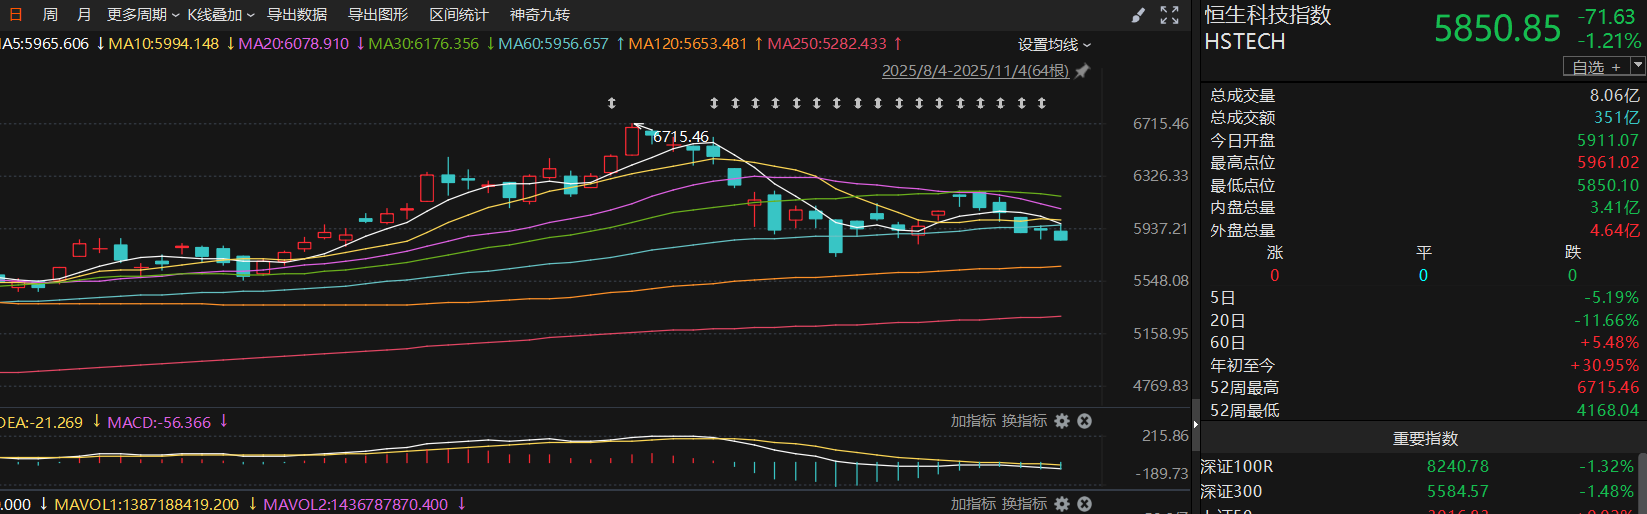Click the MAVOL1:1387188419.200 label
Viewport: 1647px width, 514px height.
[147, 505]
